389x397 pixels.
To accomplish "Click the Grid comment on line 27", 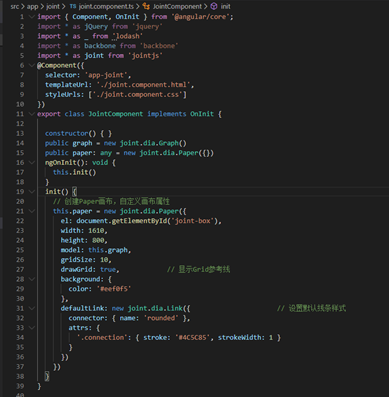I will 199,269.
